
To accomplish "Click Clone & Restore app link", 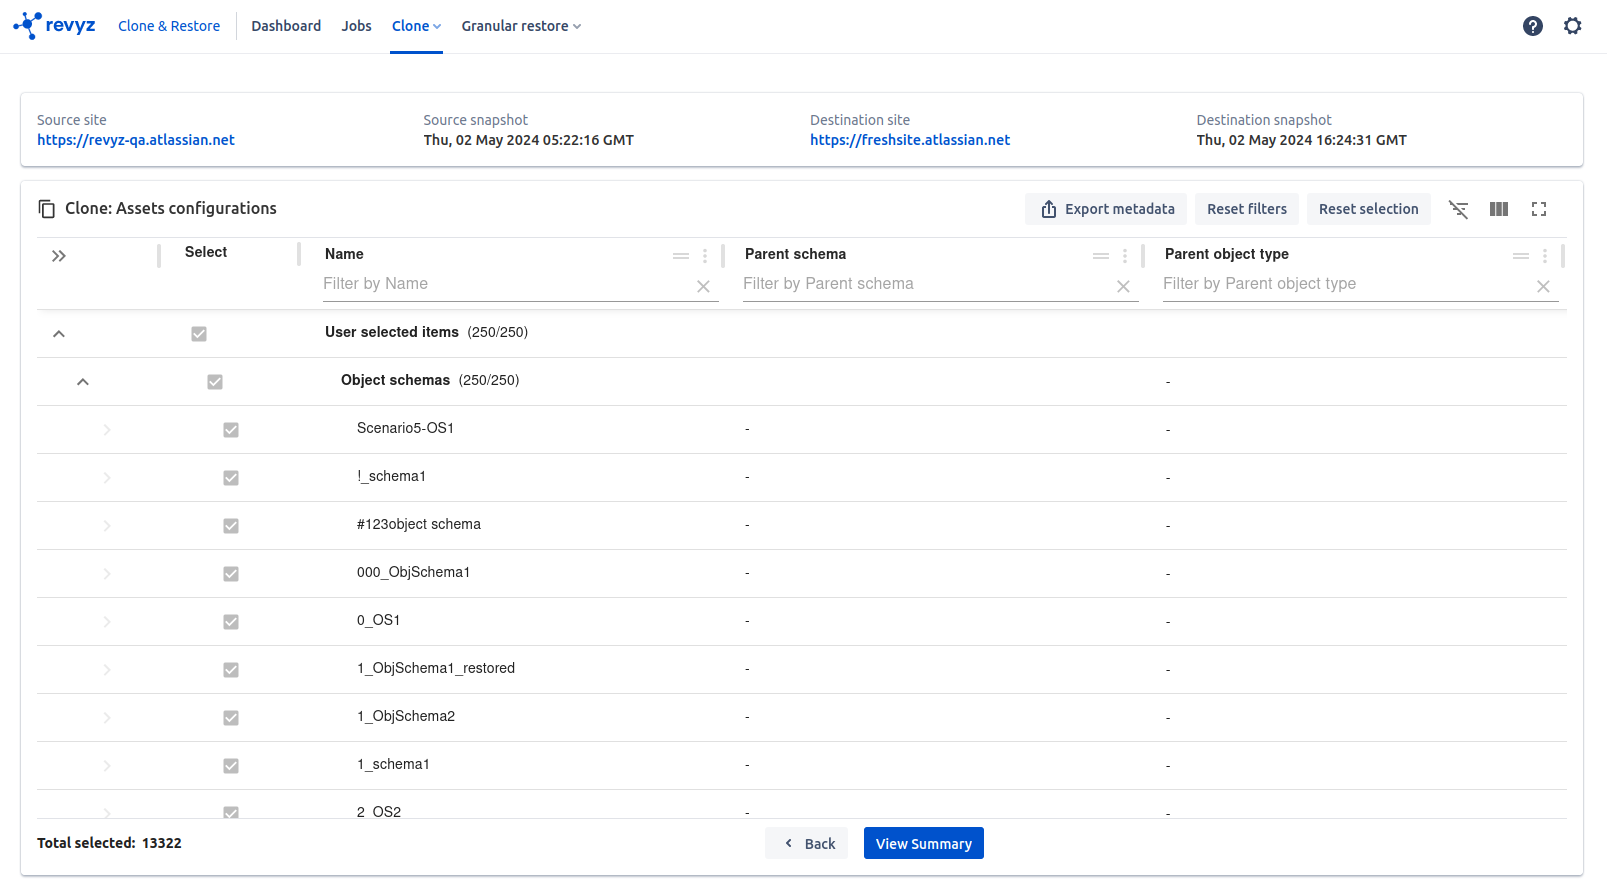I will [169, 26].
